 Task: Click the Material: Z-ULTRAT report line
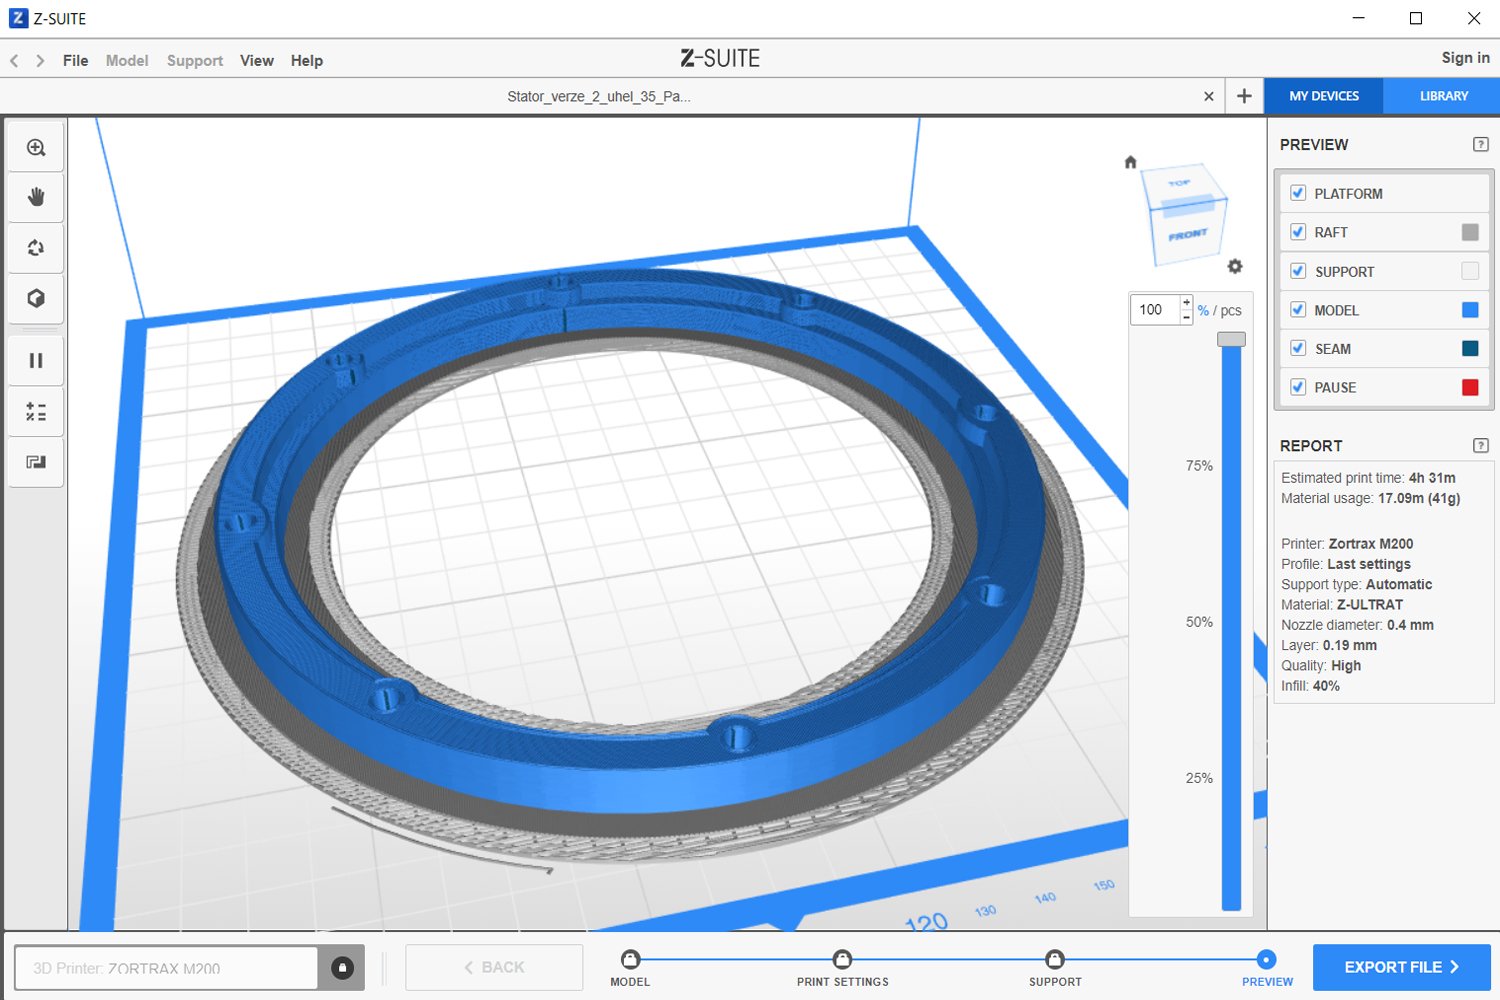(x=1342, y=605)
